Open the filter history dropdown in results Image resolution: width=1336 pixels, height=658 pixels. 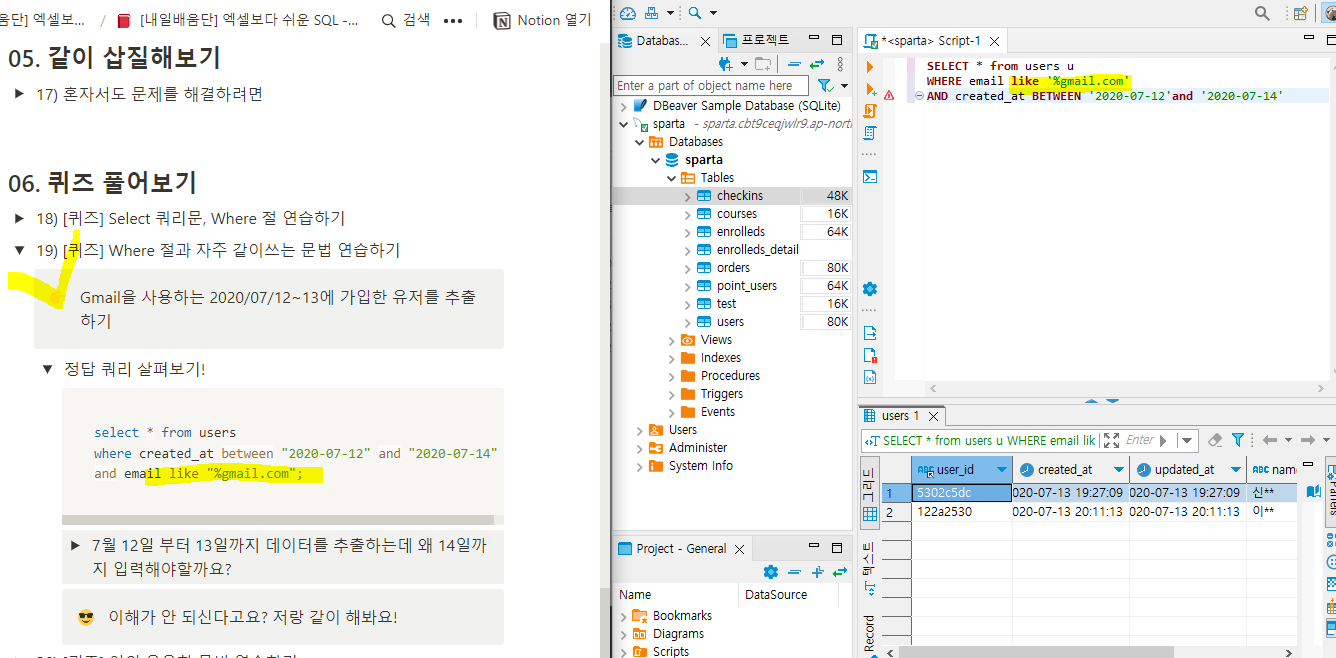tap(1187, 440)
